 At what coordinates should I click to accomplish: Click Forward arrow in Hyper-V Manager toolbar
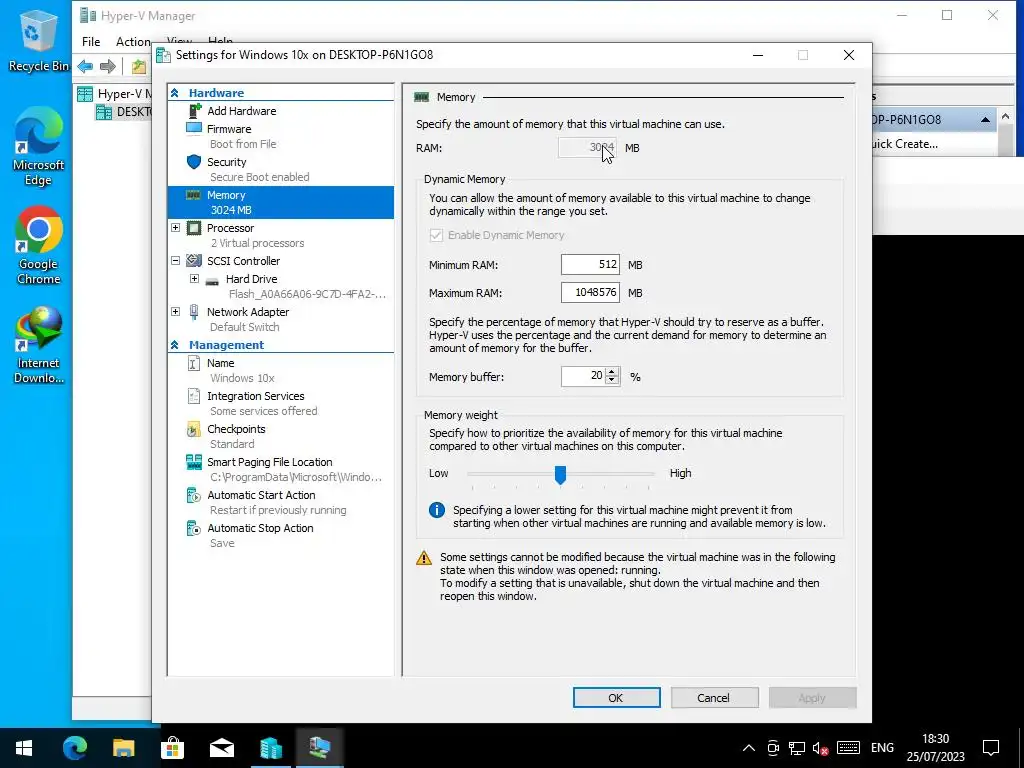pos(108,66)
